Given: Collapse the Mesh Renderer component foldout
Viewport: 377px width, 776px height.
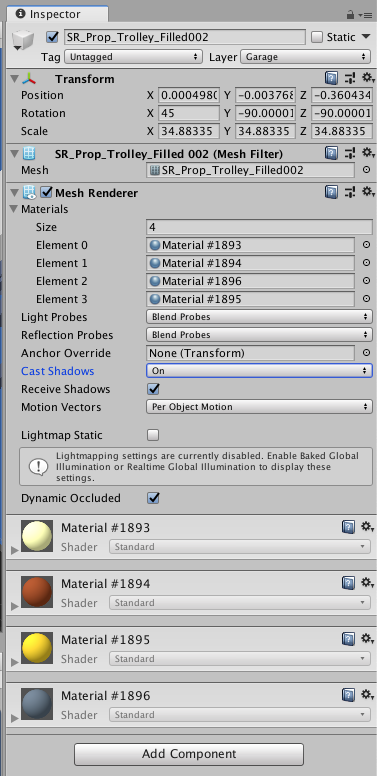Looking at the screenshot, I should click(x=14, y=193).
